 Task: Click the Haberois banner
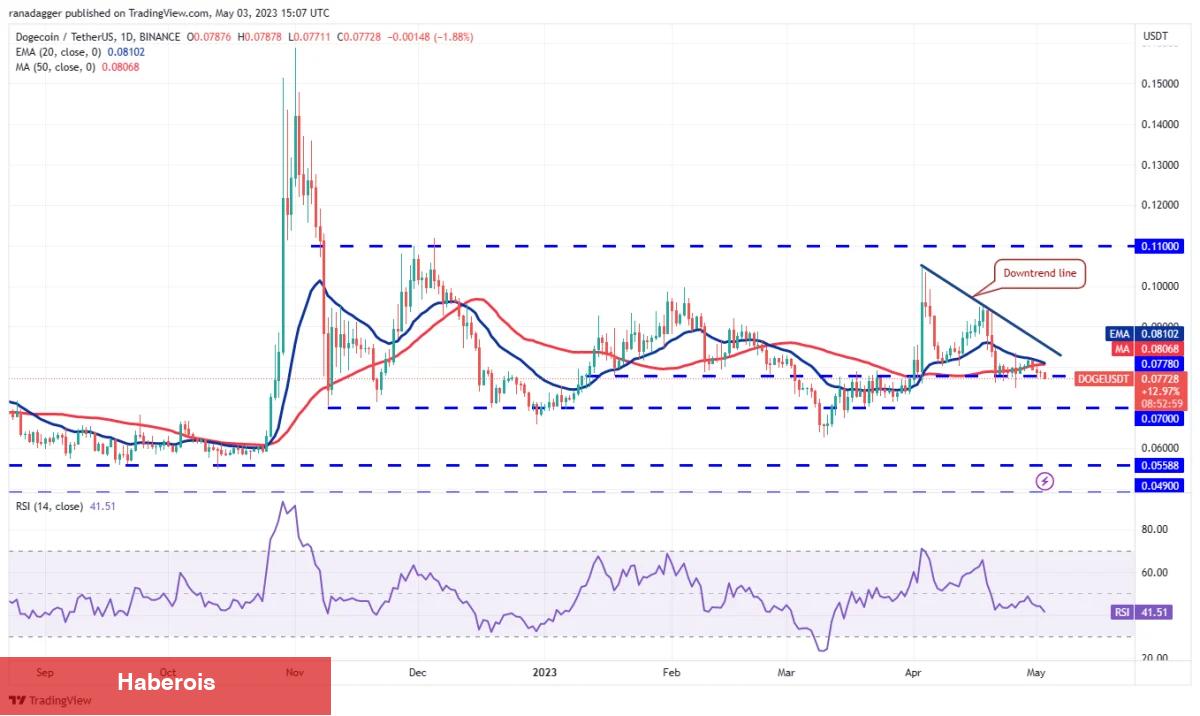(165, 685)
